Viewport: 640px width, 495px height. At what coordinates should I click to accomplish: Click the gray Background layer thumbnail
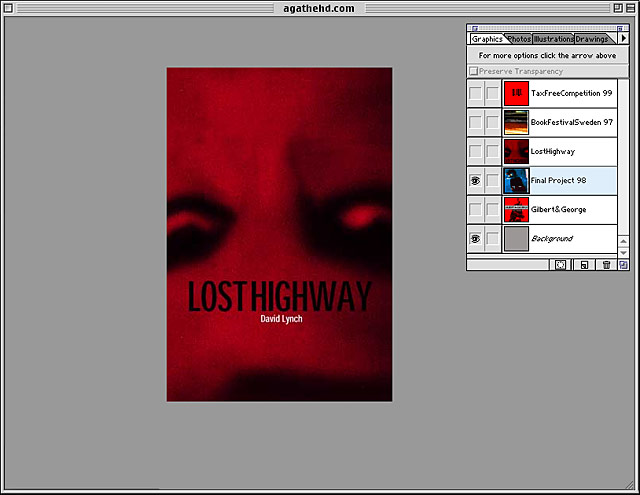pyautogui.click(x=516, y=238)
